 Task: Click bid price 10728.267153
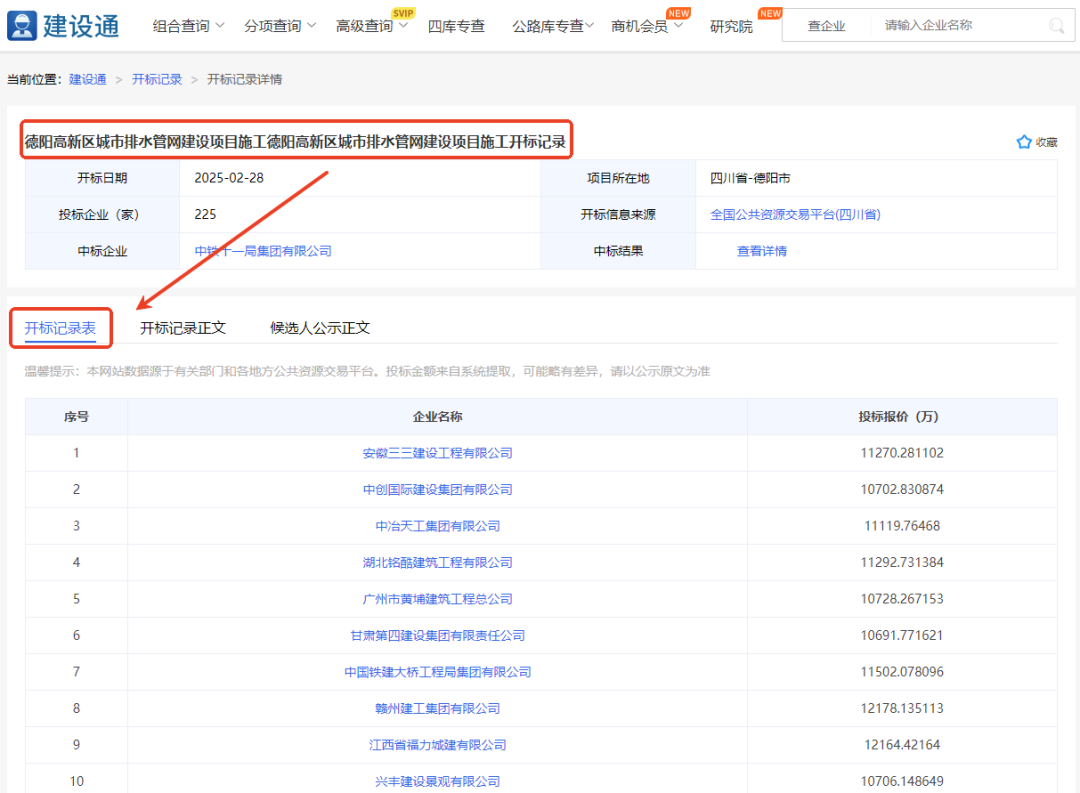pyautogui.click(x=902, y=599)
